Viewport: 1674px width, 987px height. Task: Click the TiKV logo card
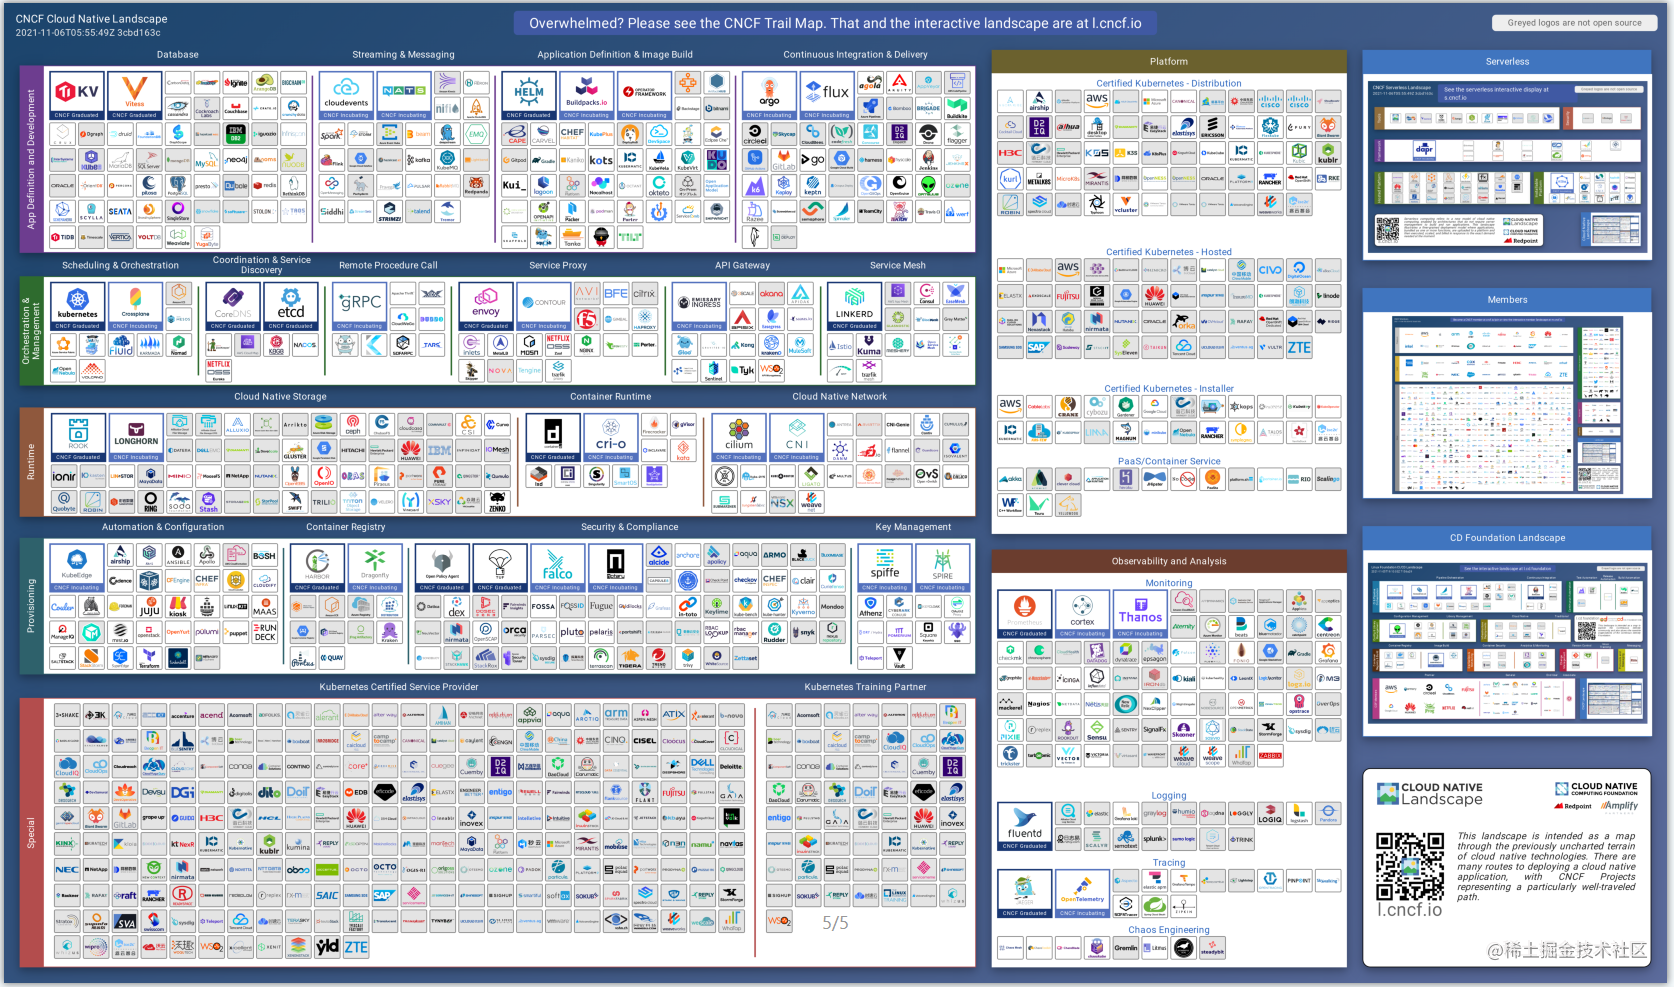(x=77, y=96)
